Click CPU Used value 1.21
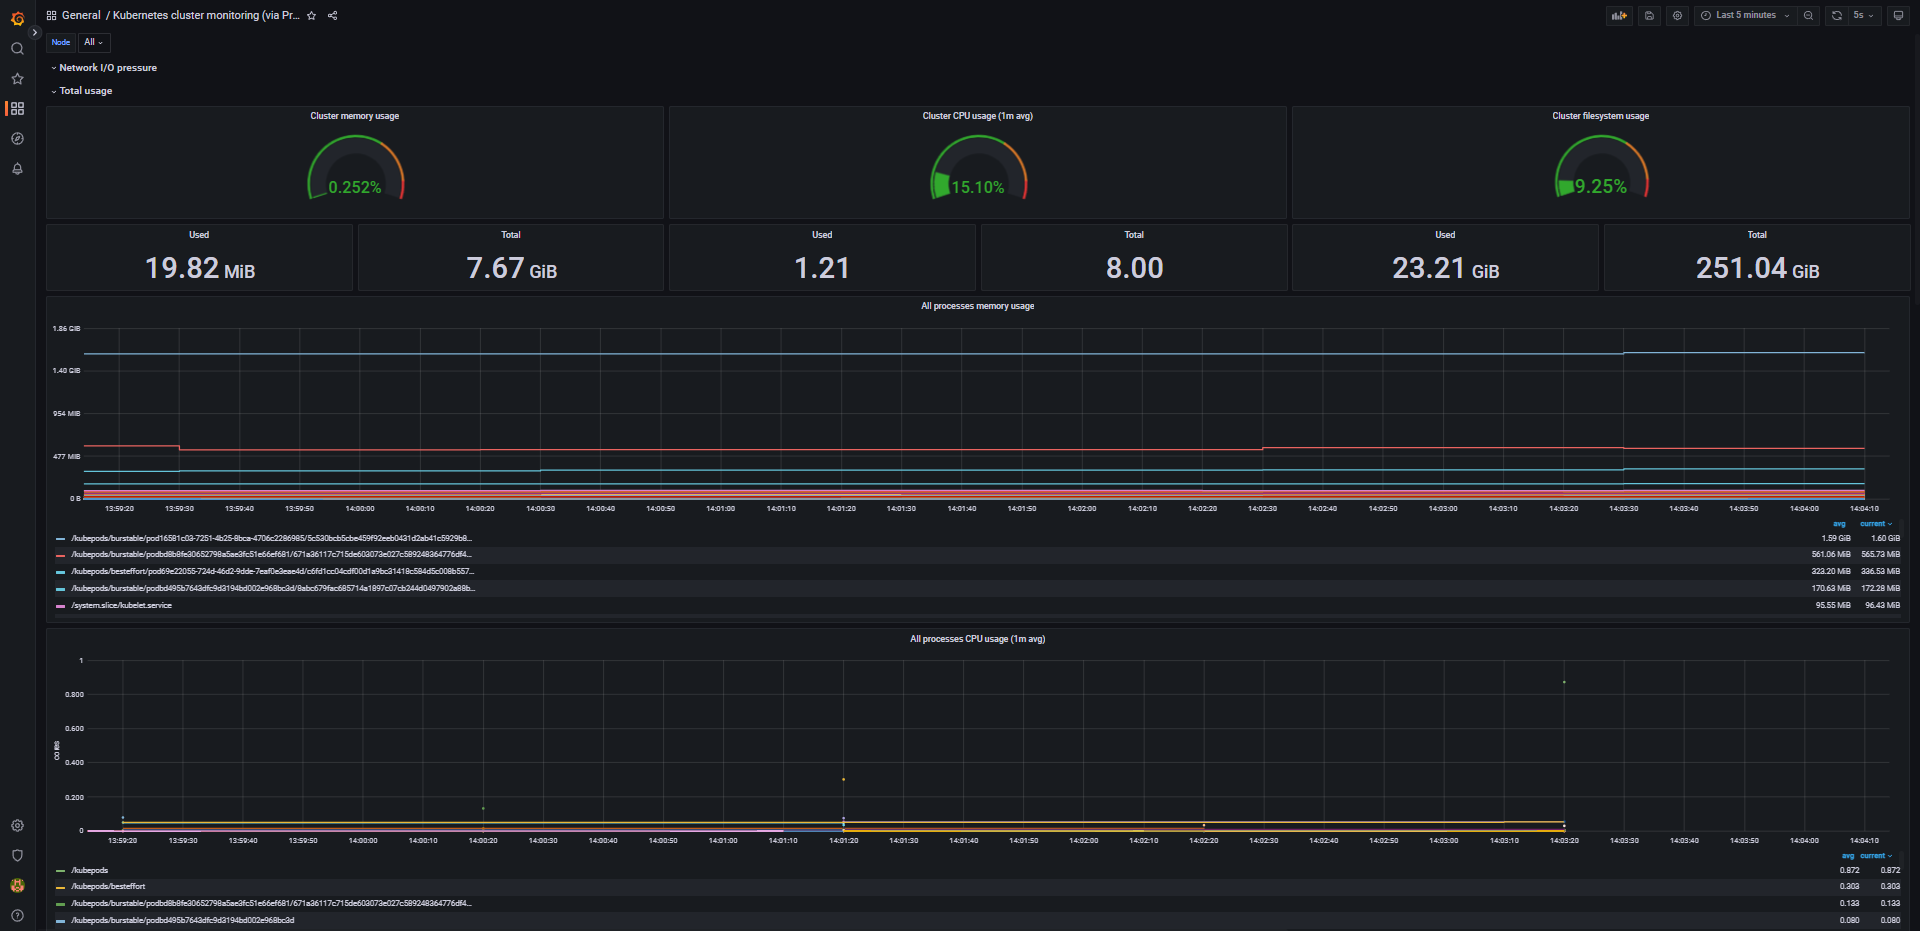The image size is (1920, 931). point(822,268)
